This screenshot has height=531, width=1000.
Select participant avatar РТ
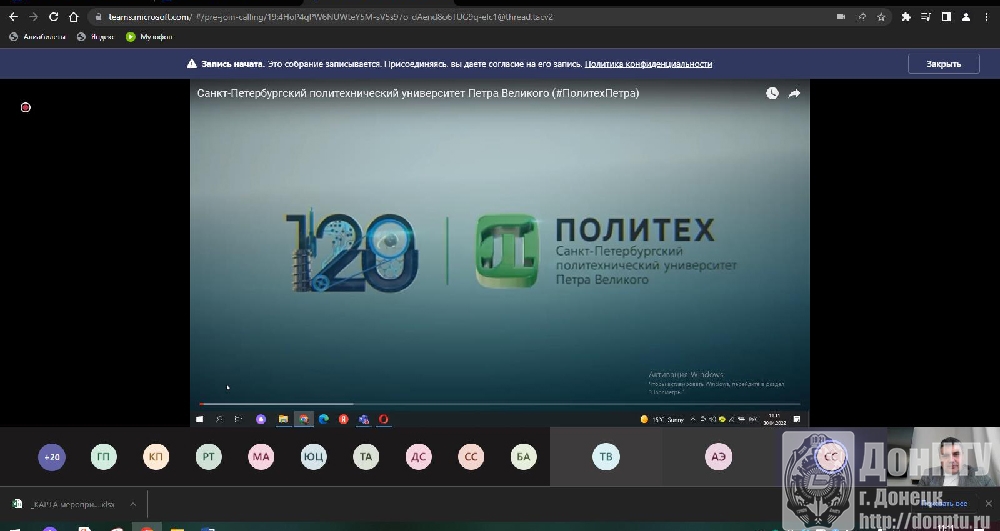coord(209,456)
